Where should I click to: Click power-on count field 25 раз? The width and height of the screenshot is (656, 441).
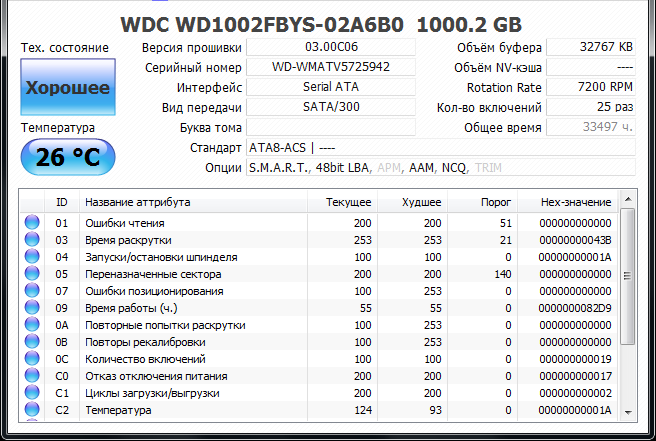tap(591, 107)
